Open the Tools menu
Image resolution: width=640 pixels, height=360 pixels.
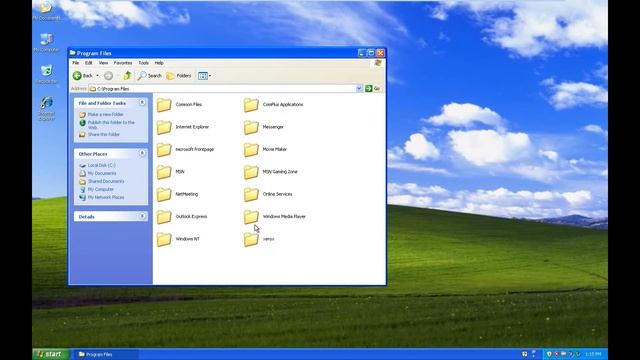click(x=143, y=63)
